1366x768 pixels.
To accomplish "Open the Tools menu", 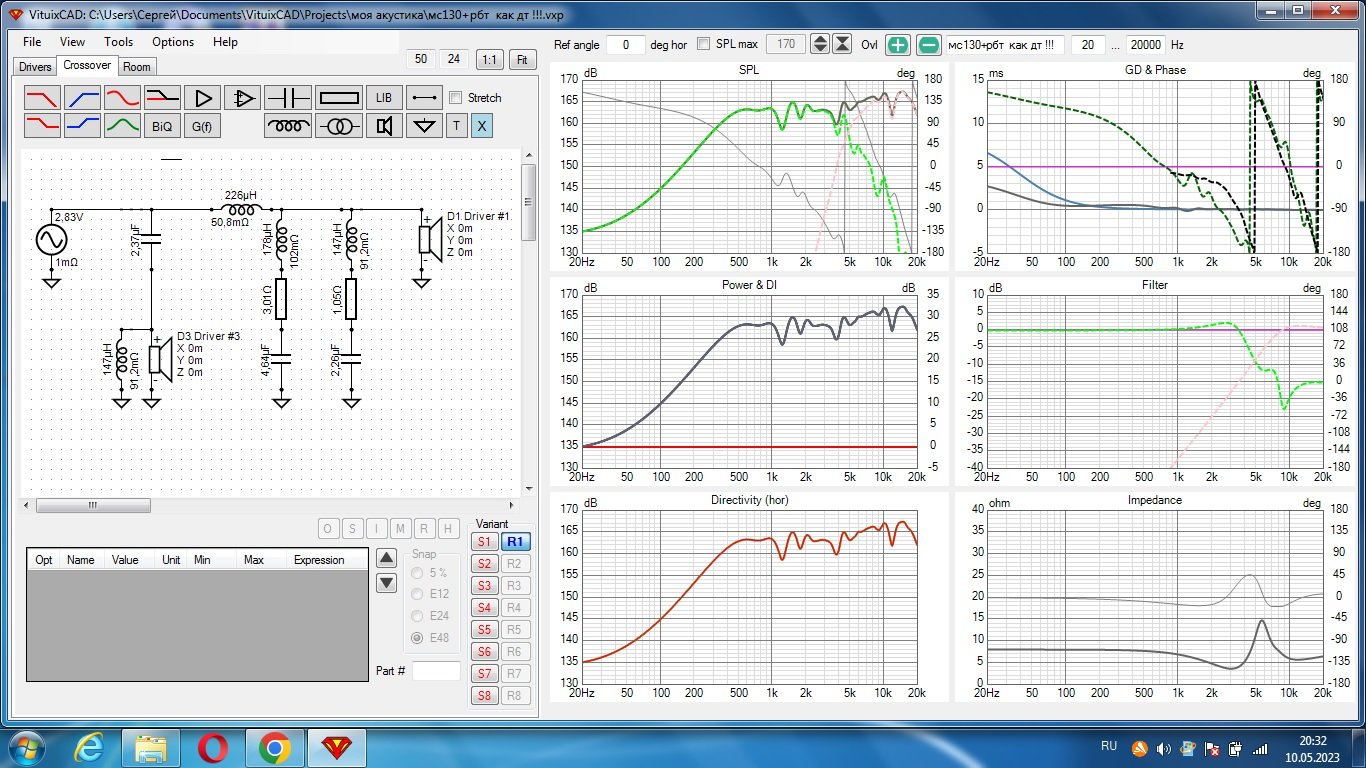I will (118, 42).
